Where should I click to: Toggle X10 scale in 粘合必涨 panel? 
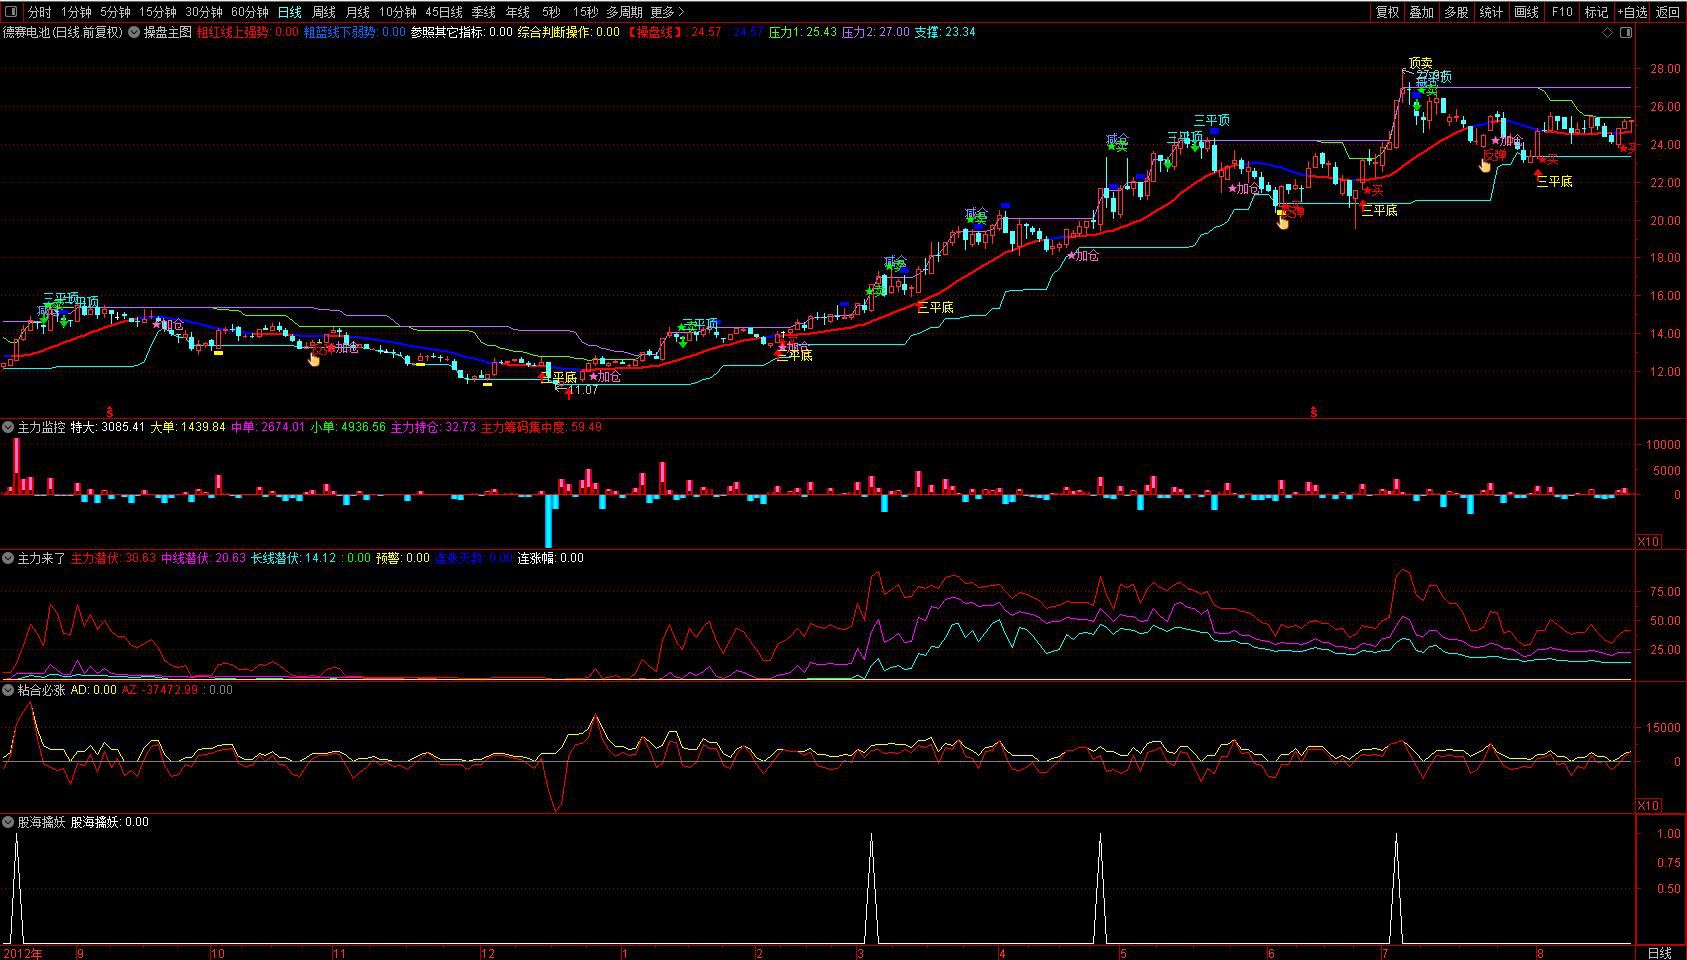tap(1648, 805)
